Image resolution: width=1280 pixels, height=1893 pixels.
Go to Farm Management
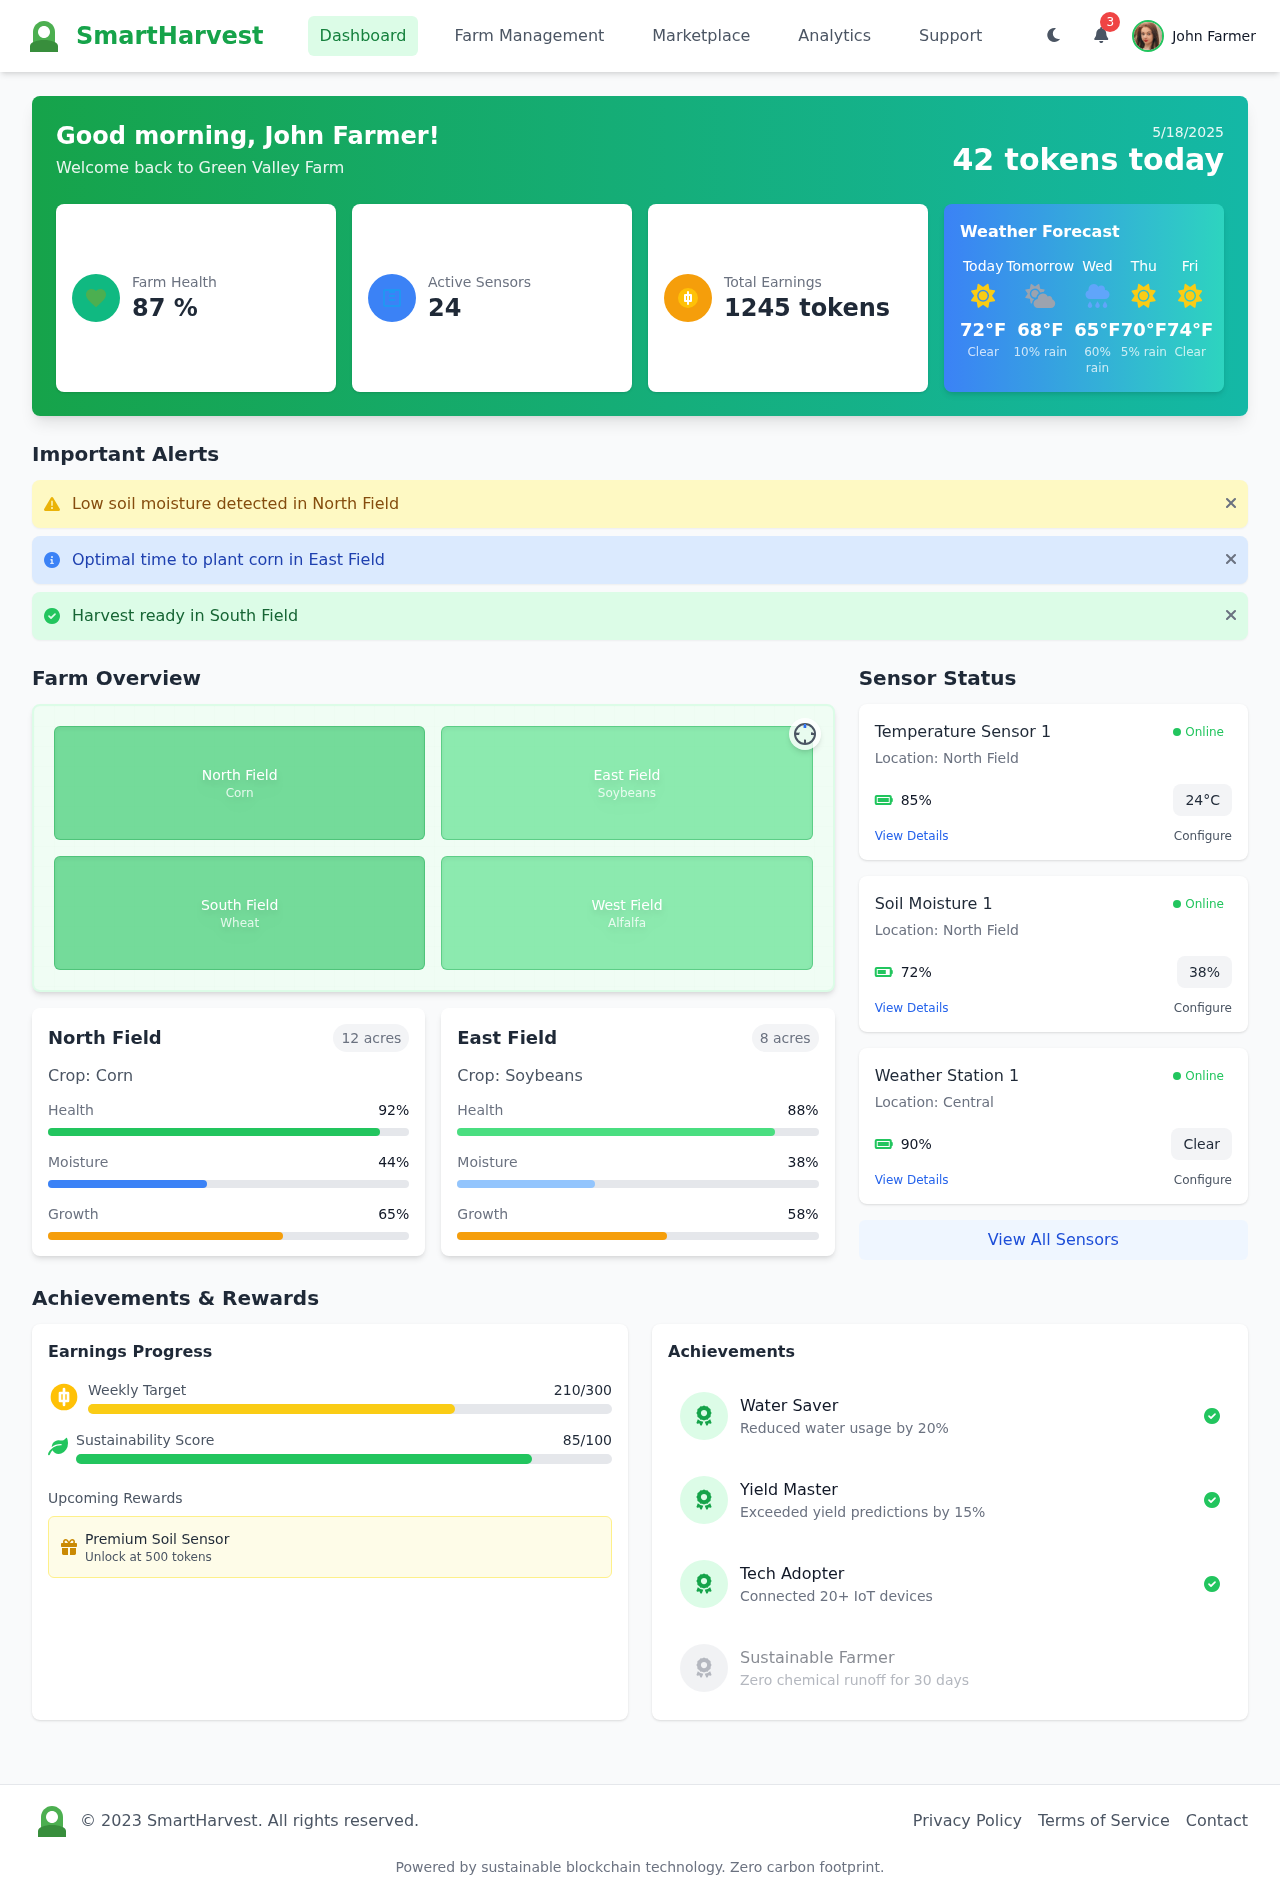coord(529,36)
